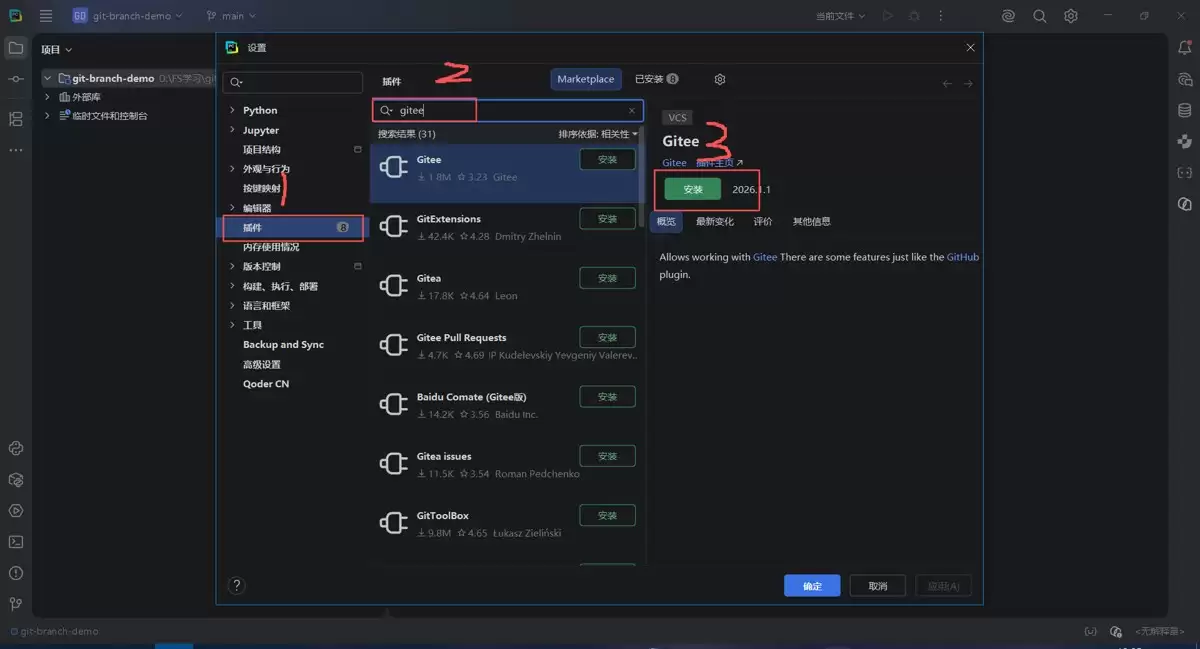Open the 当前文件 run configuration dropdown
Image resolution: width=1200 pixels, height=649 pixels.
click(840, 16)
